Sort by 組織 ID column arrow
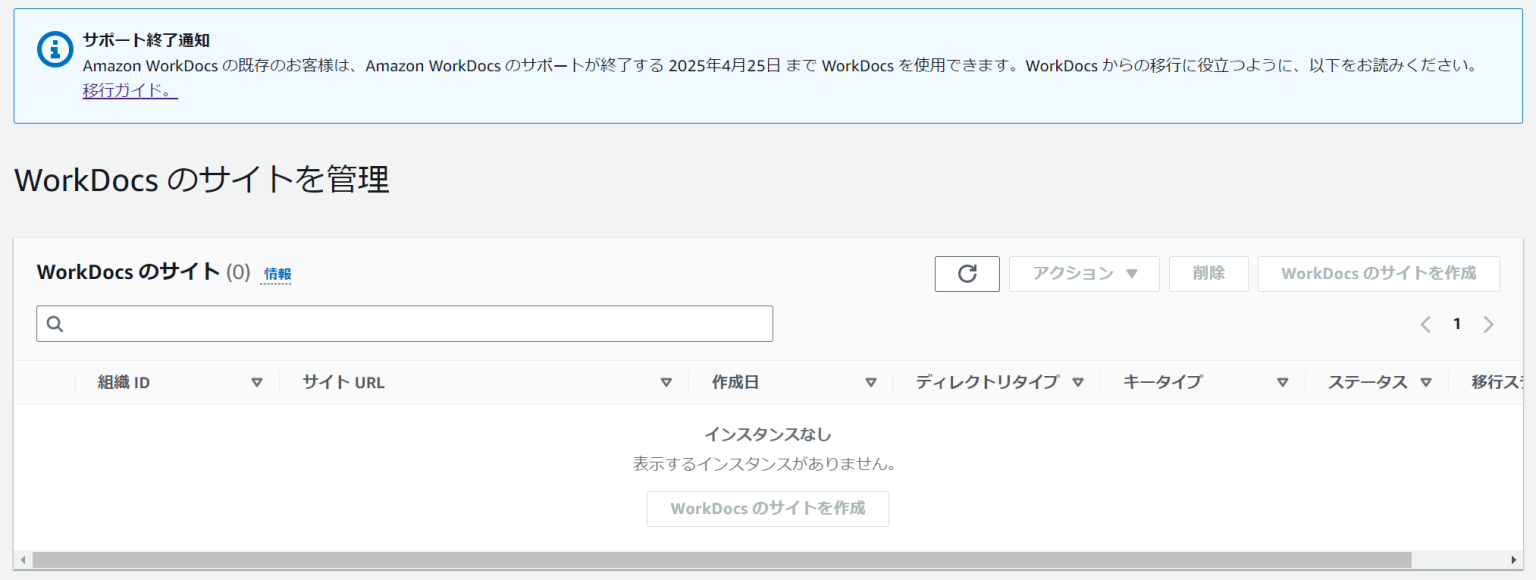The image size is (1536, 580). click(257, 382)
